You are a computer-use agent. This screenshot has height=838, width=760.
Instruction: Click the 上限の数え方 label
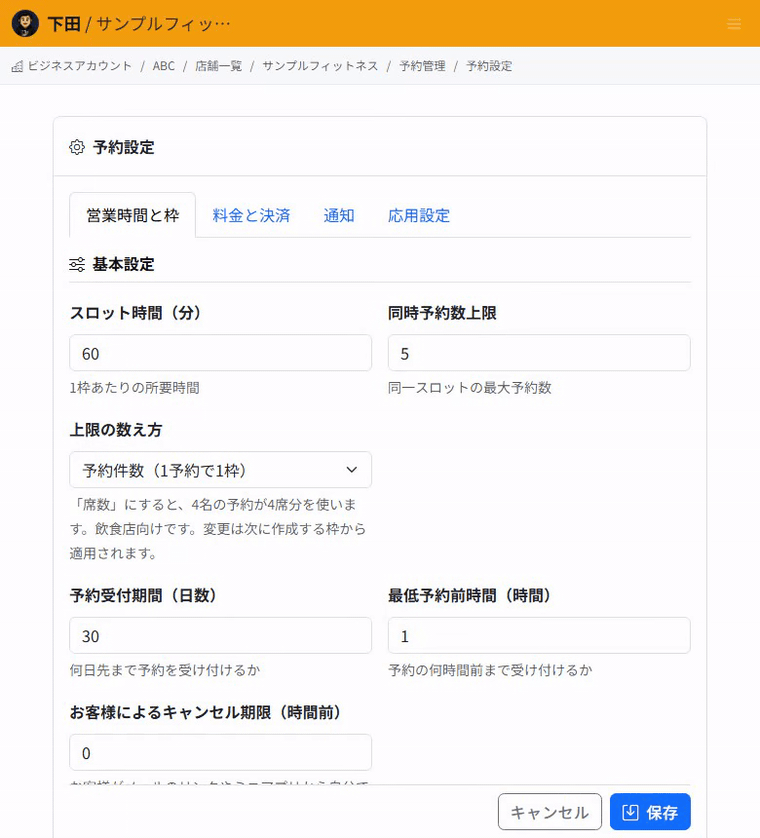(116, 430)
